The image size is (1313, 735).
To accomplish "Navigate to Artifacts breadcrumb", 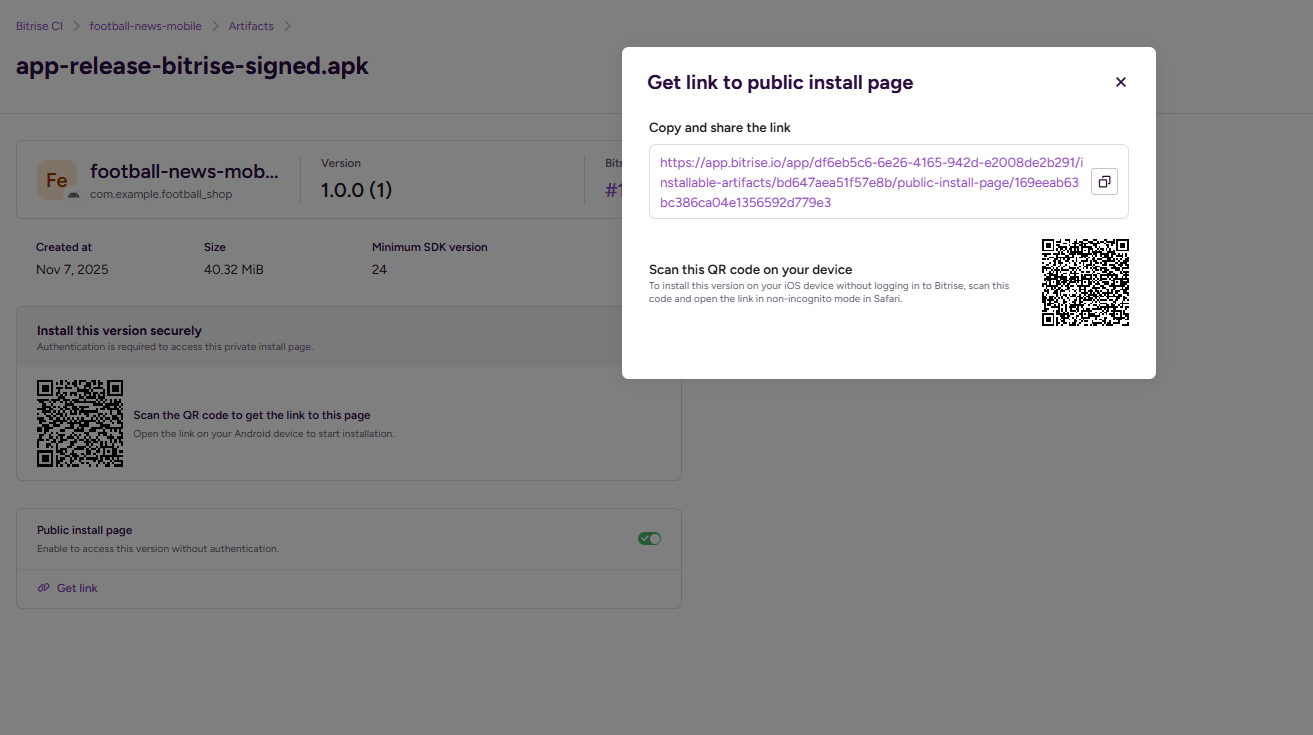I will [251, 26].
